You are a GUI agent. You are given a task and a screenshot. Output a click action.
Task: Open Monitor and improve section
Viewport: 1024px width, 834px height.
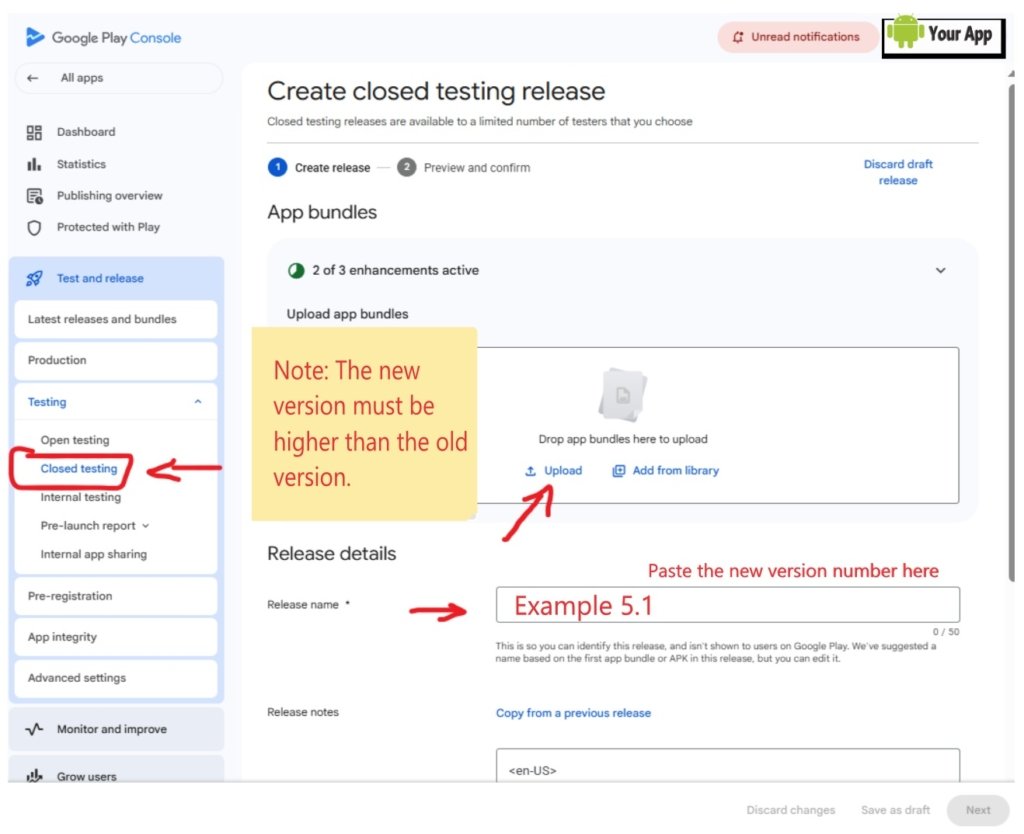click(x=116, y=729)
